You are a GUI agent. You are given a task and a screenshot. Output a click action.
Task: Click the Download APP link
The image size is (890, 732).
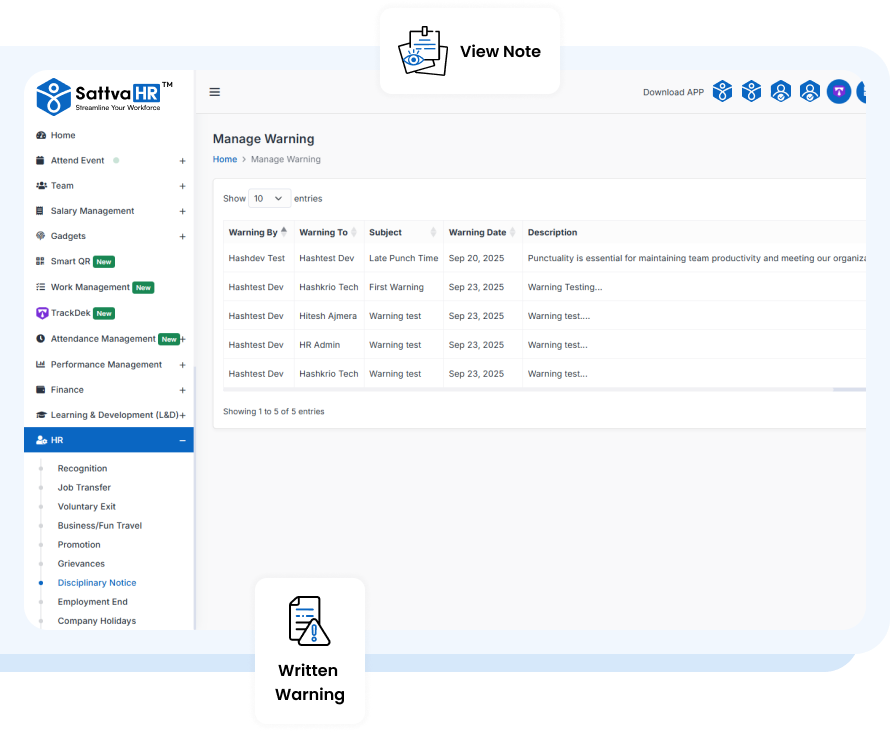pos(673,92)
